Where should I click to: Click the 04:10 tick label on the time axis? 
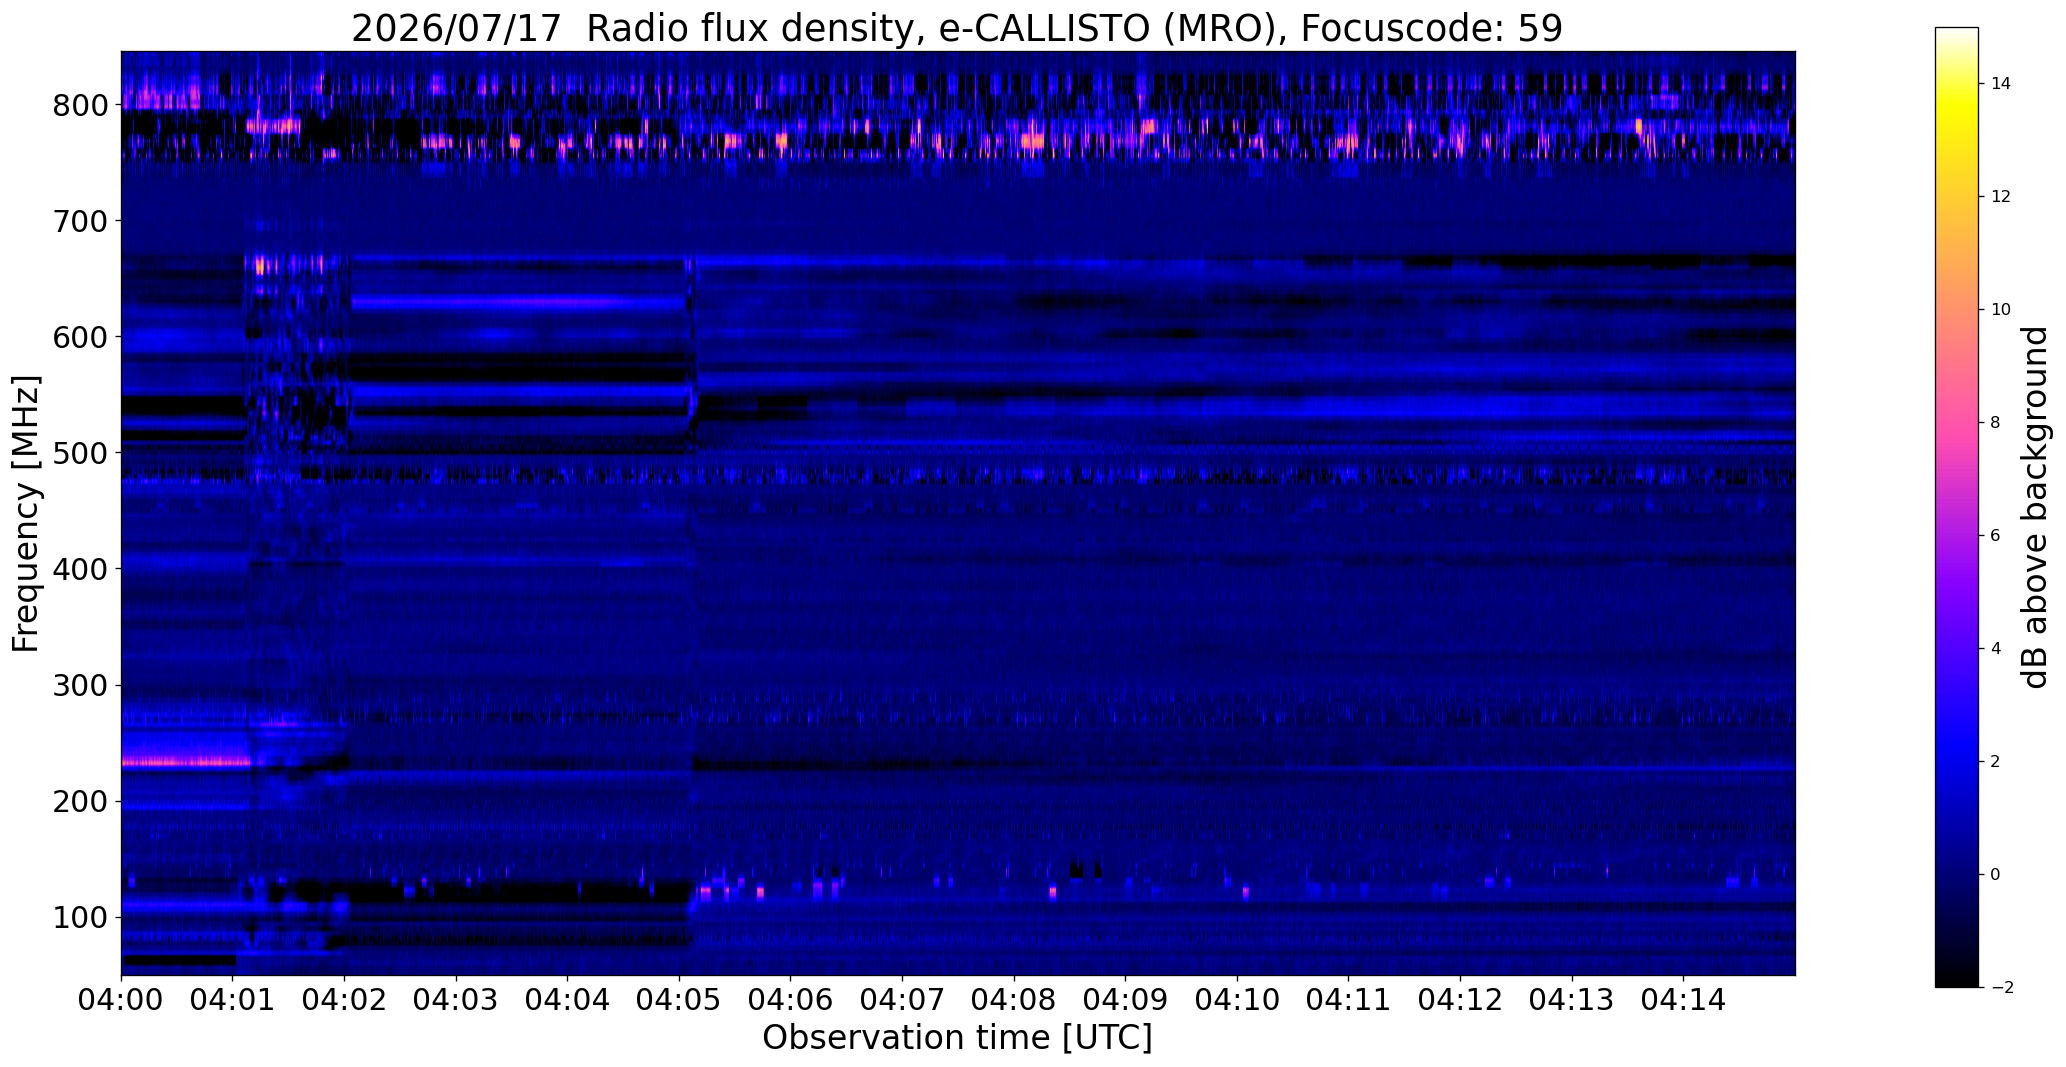coord(1237,1000)
